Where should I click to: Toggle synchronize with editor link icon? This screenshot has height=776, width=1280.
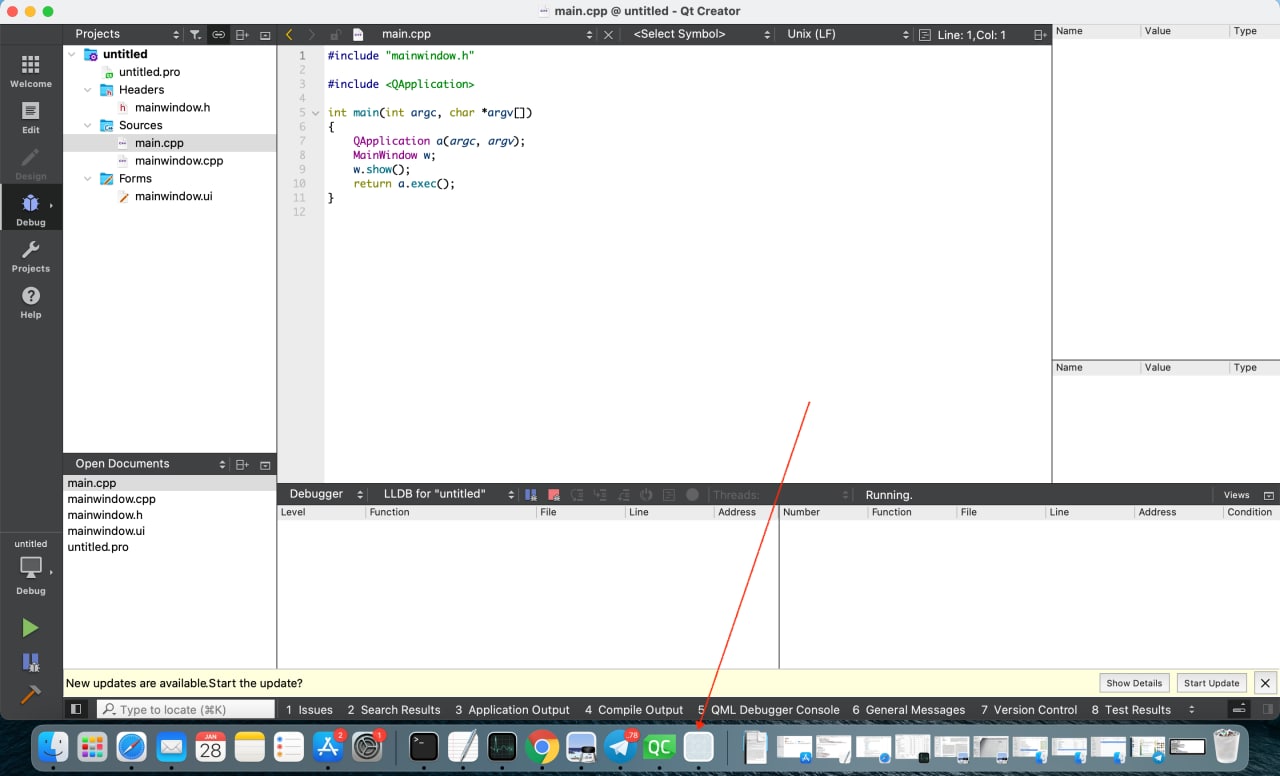[x=218, y=34]
